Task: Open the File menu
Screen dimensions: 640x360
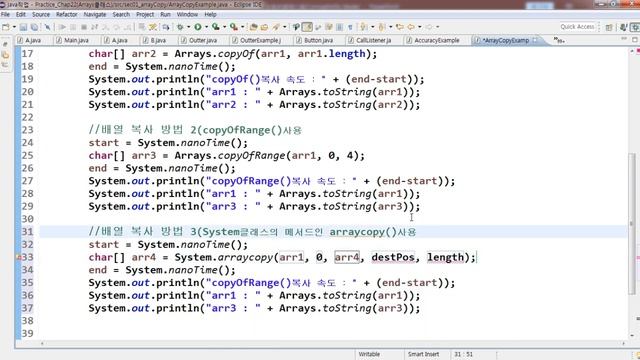Action: [x=5, y=14]
